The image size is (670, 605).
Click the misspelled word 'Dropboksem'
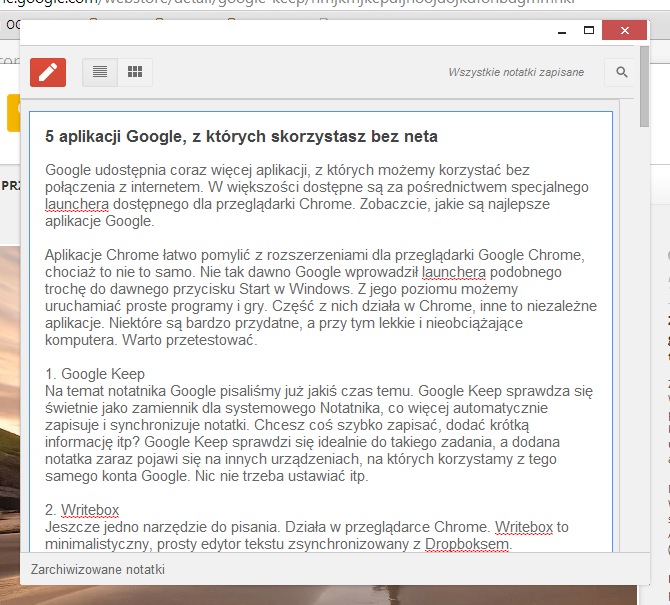[x=467, y=544]
